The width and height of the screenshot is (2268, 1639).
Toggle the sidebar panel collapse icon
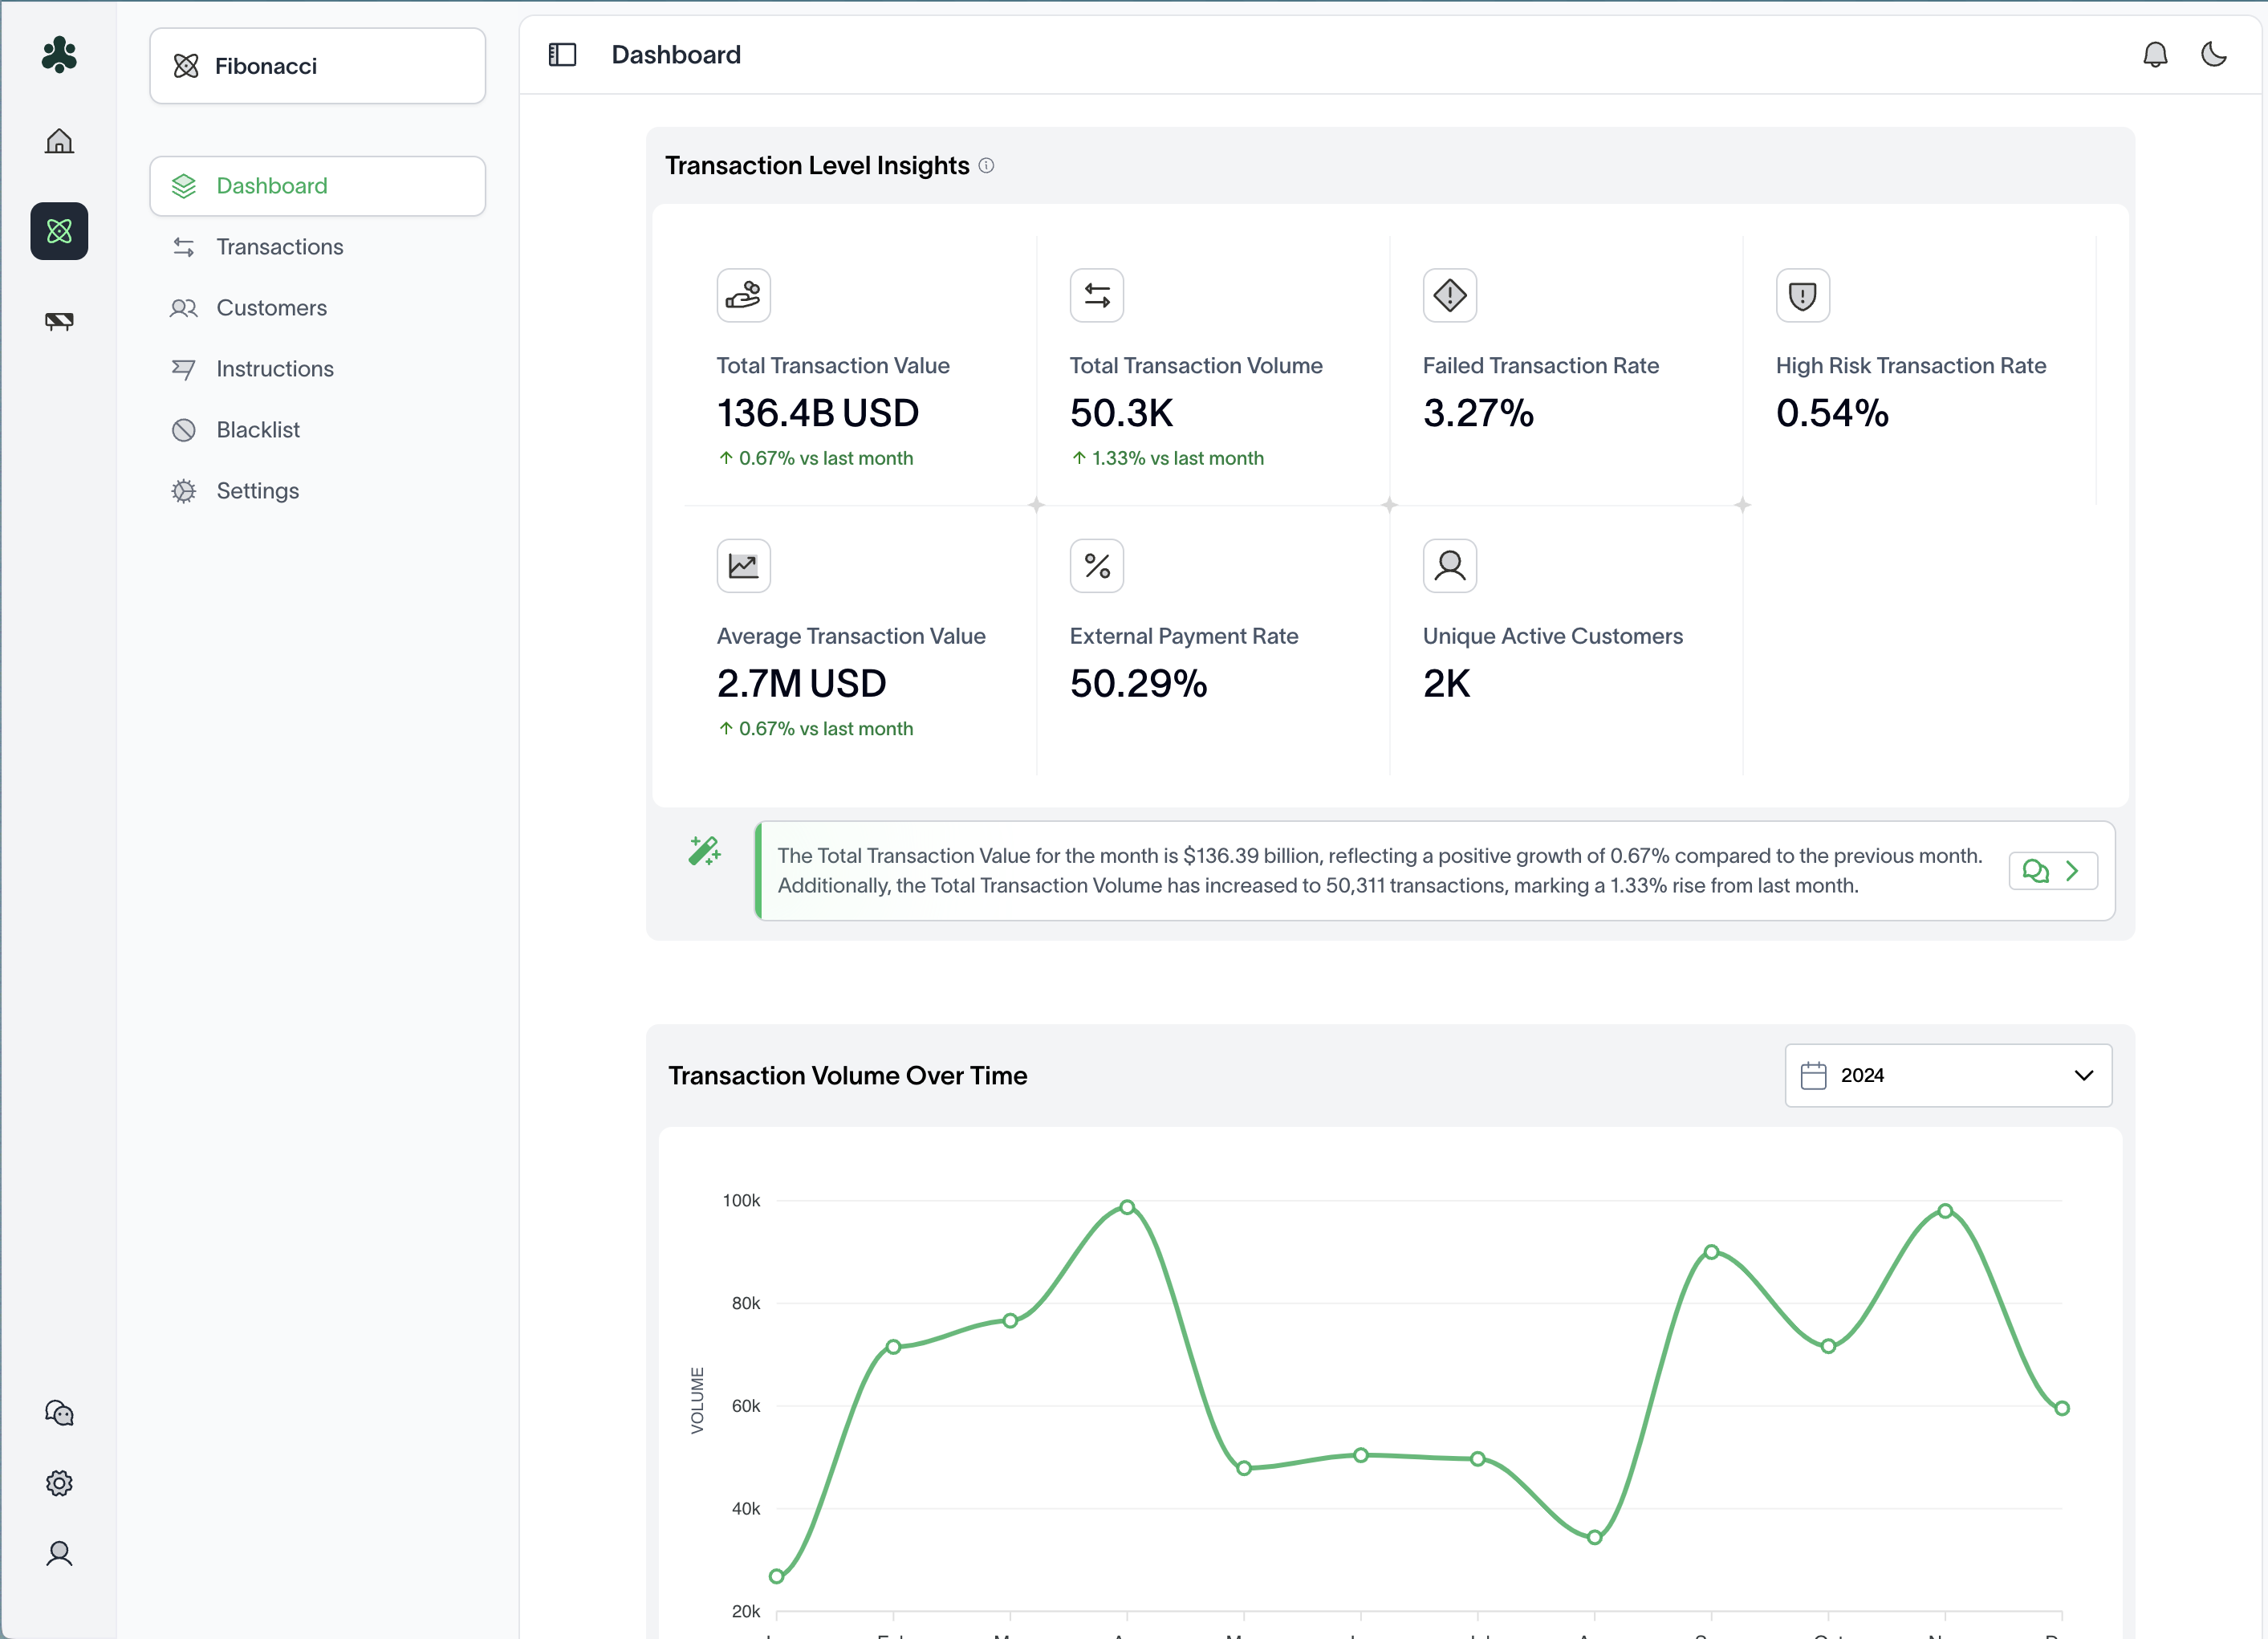tap(563, 54)
